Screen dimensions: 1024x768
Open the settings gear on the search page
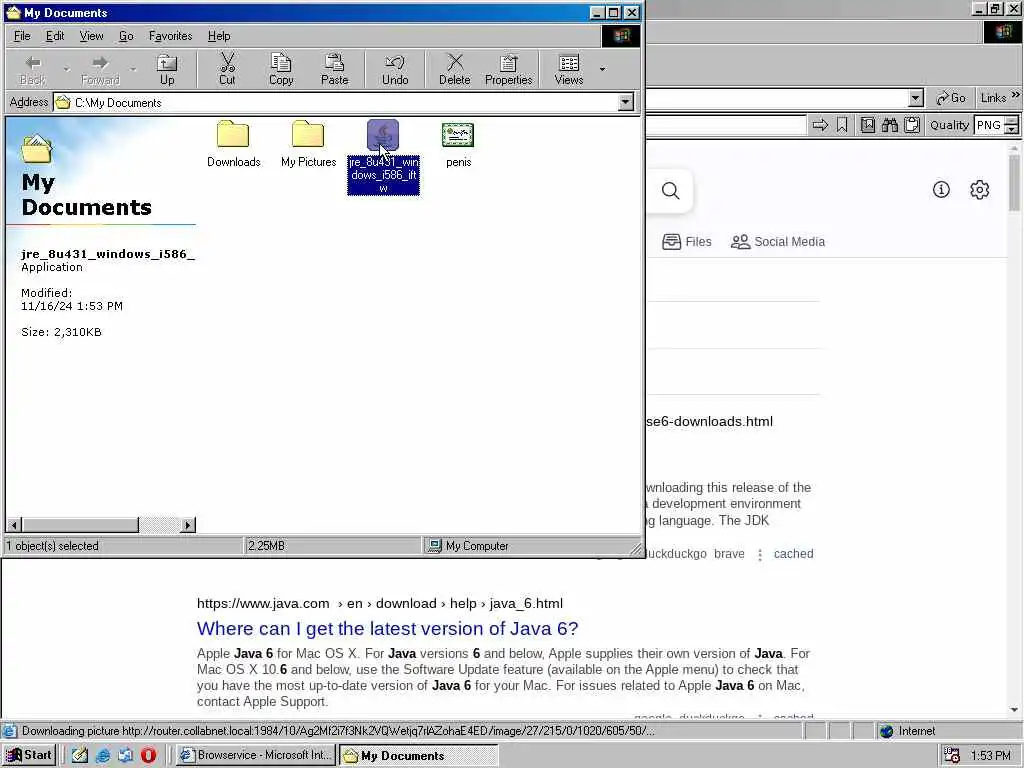[x=980, y=189]
